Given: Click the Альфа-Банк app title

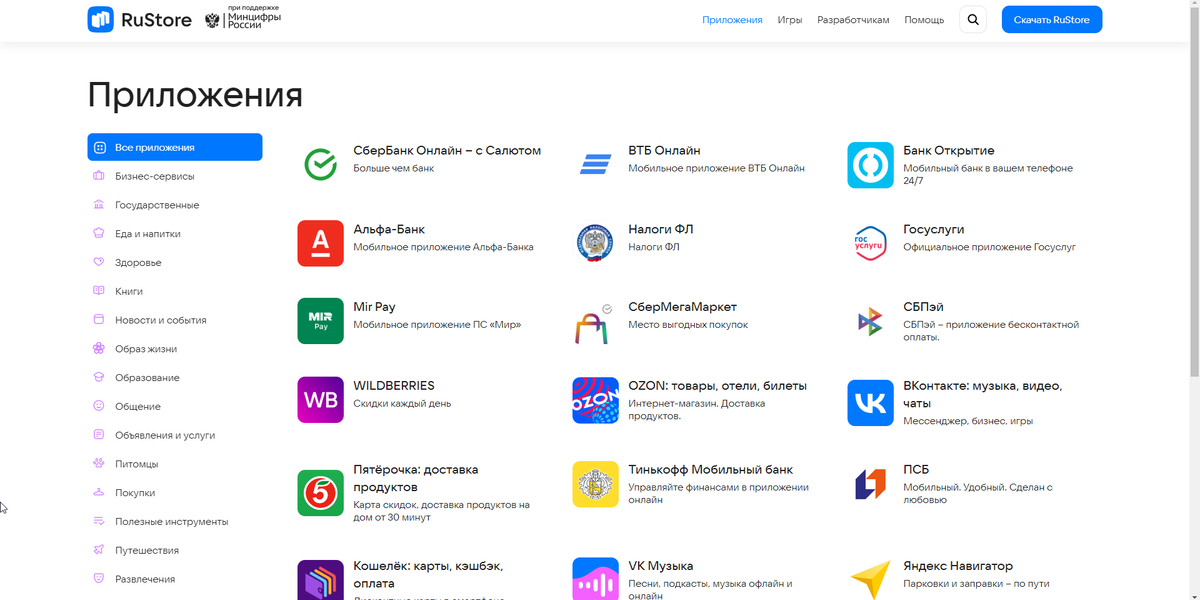Looking at the screenshot, I should [389, 230].
